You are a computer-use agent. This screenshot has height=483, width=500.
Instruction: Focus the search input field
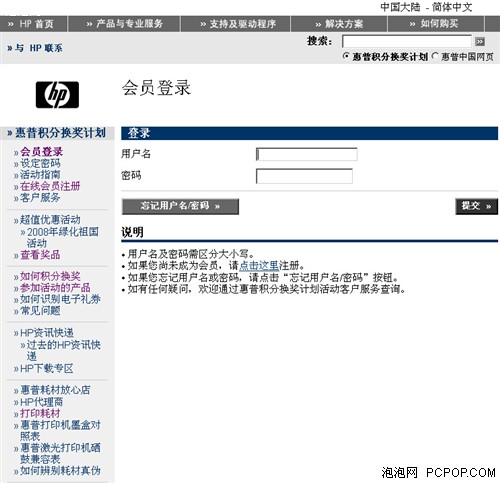coord(407,42)
